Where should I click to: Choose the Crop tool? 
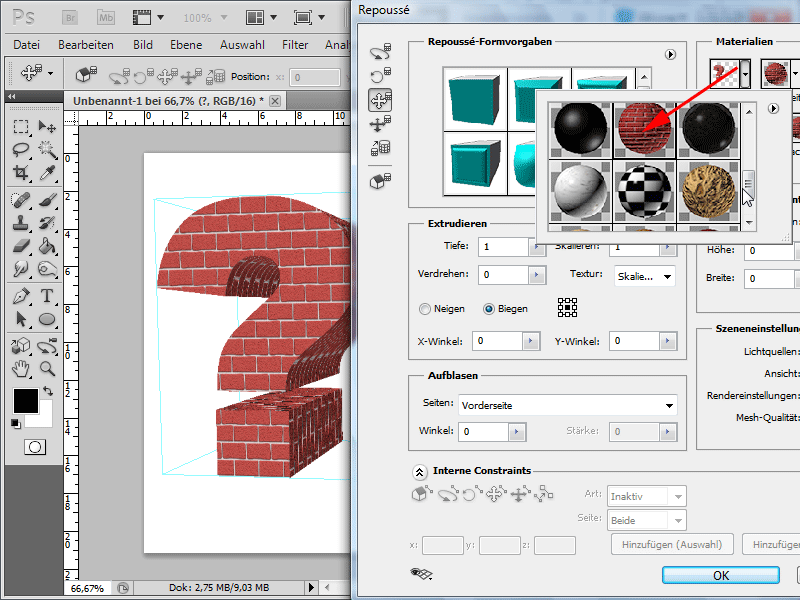(x=20, y=173)
